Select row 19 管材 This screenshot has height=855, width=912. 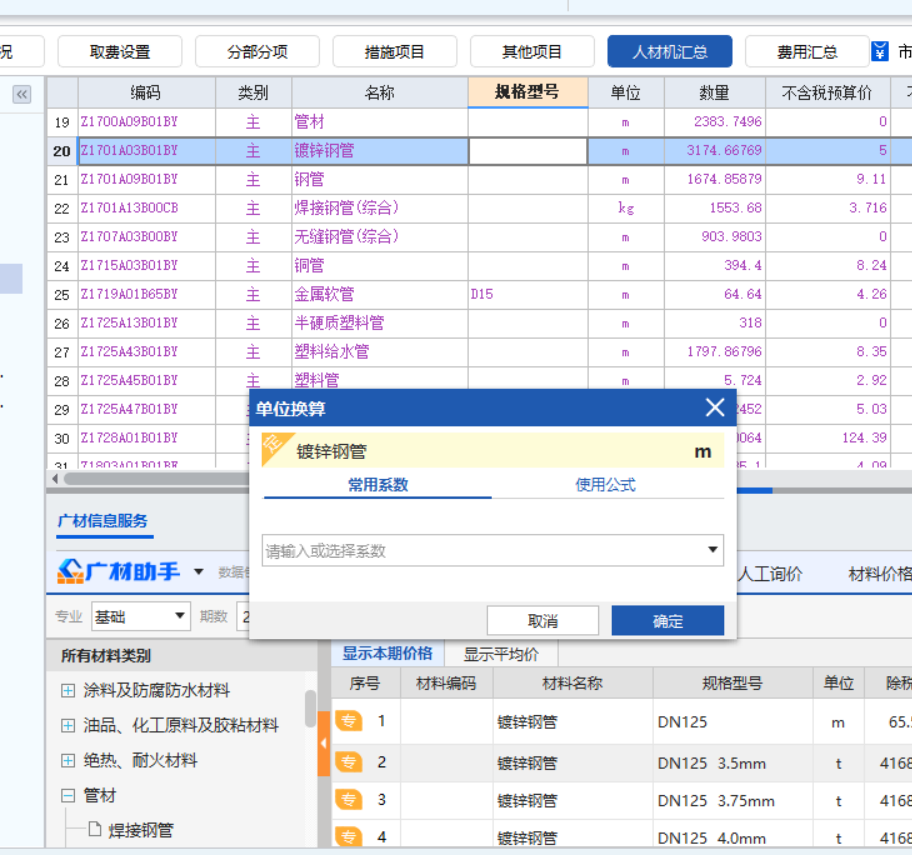479,122
